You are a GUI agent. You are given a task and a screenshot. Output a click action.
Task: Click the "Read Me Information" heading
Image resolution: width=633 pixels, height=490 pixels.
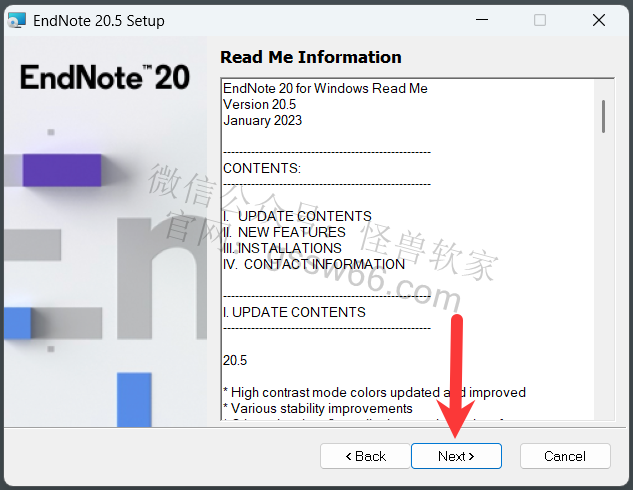pyautogui.click(x=310, y=57)
